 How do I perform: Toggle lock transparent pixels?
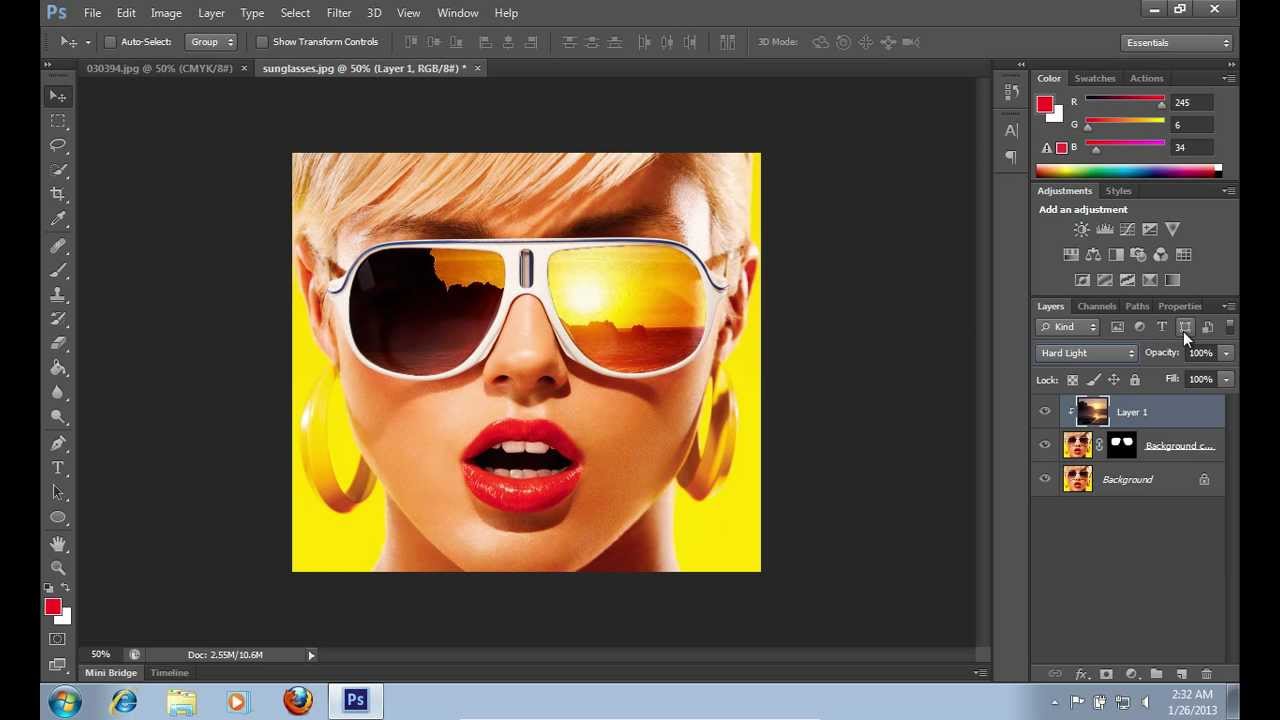[x=1072, y=380]
